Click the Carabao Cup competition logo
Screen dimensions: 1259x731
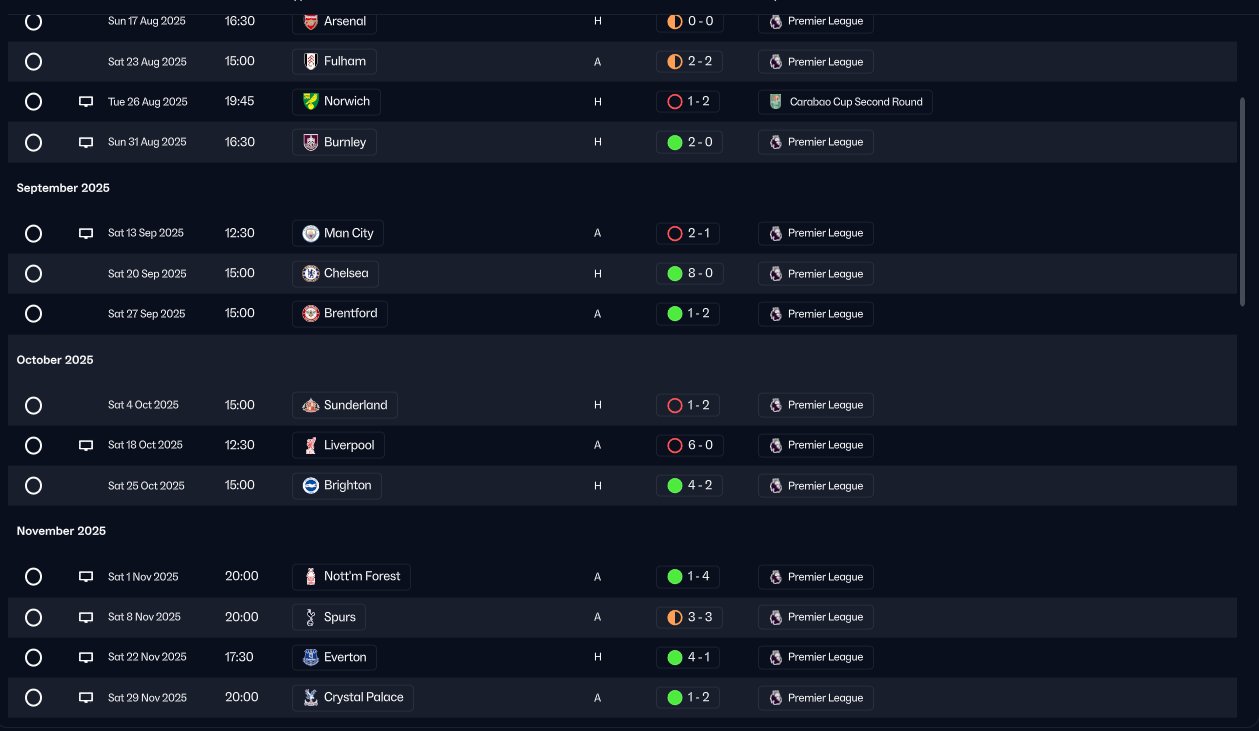coord(776,102)
